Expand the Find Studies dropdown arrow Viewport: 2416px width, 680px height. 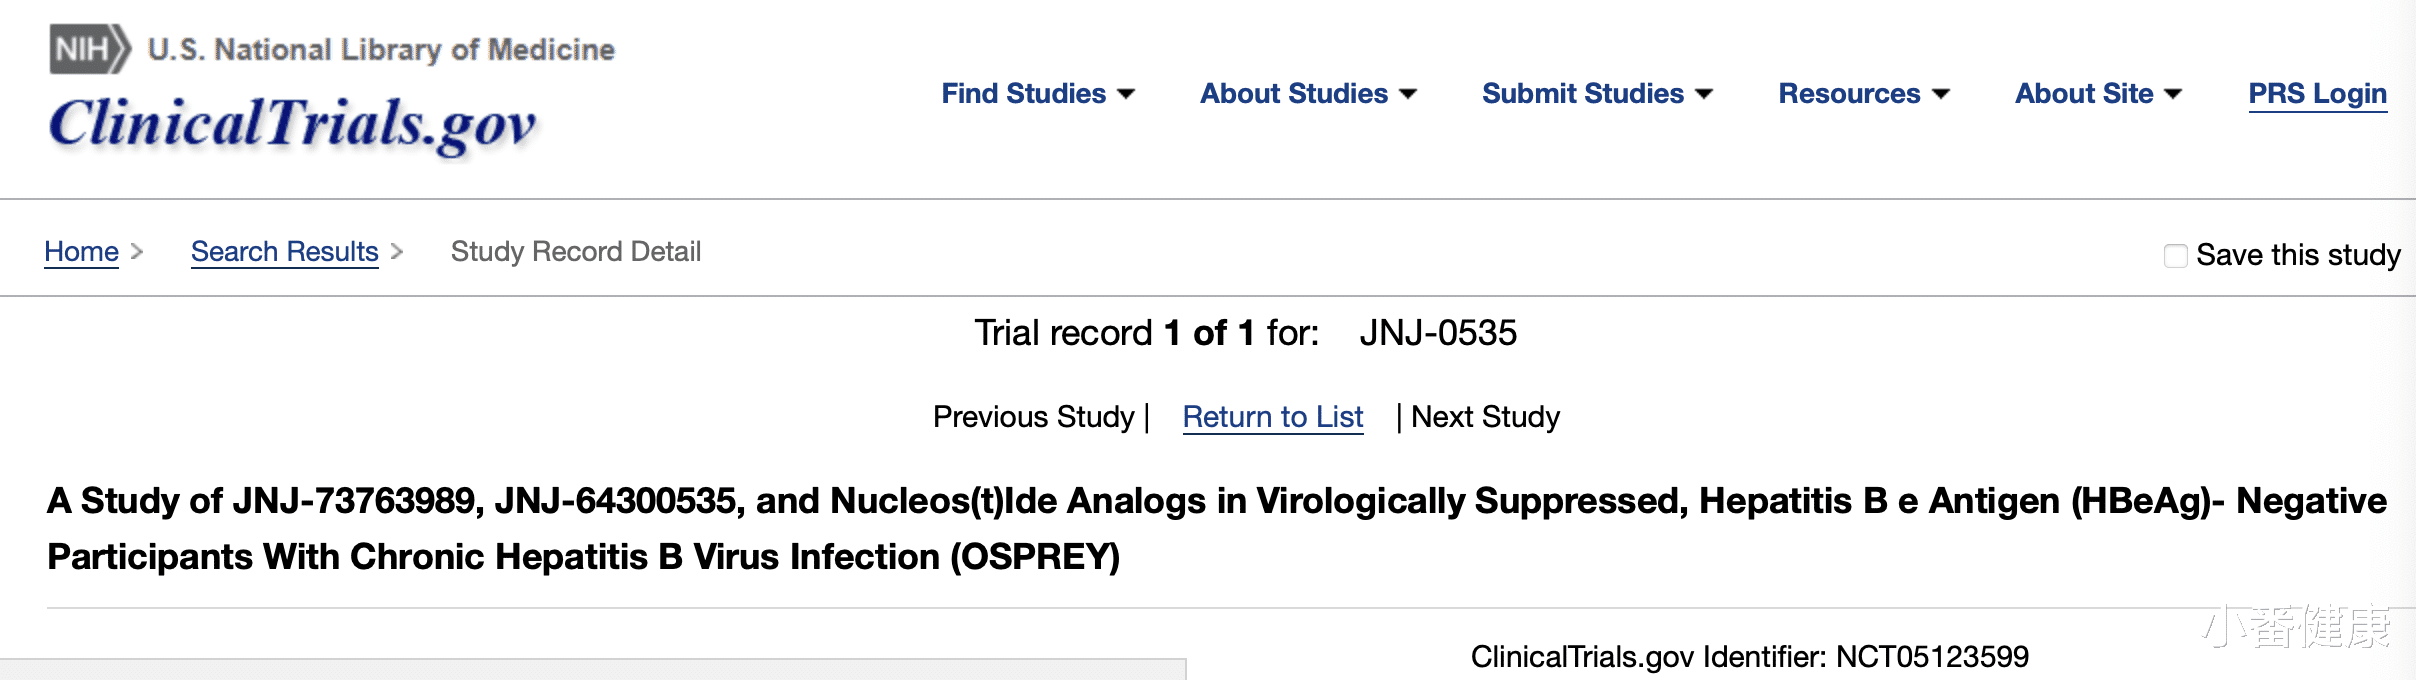(1126, 95)
